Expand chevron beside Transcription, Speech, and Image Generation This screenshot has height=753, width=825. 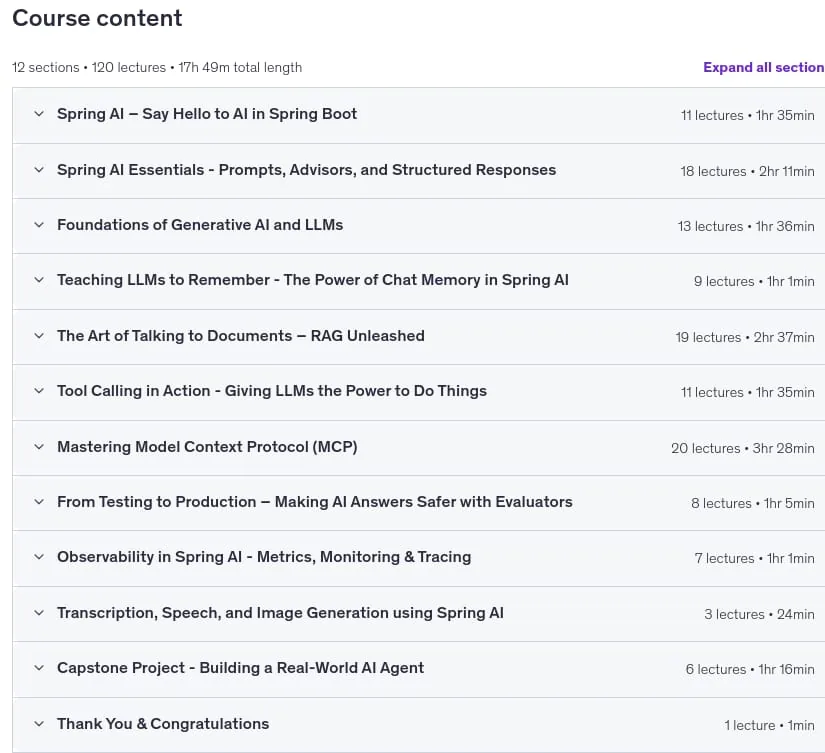[x=39, y=613]
